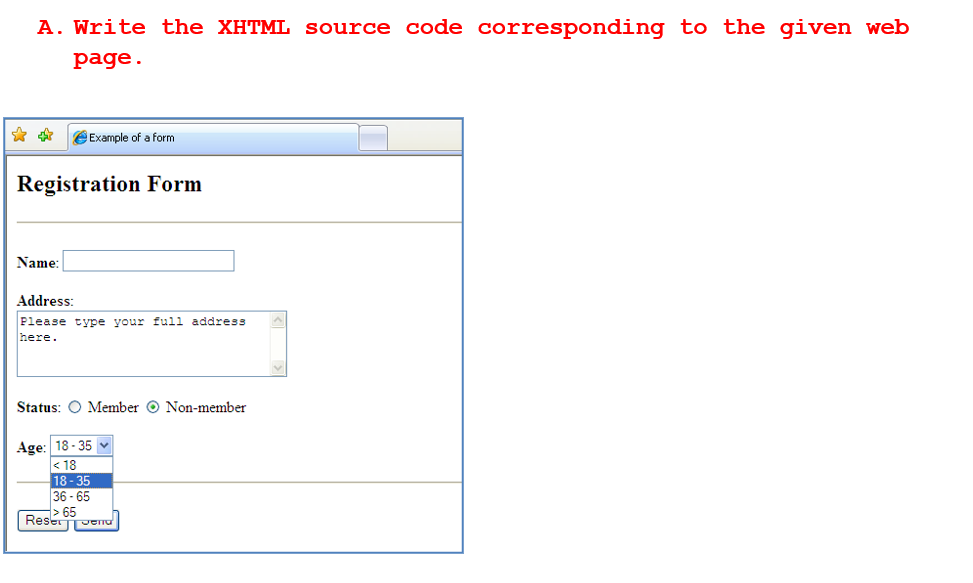Click the Internet Explorer favicon on the tab
This screenshot has width=973, height=583.
coord(79,137)
